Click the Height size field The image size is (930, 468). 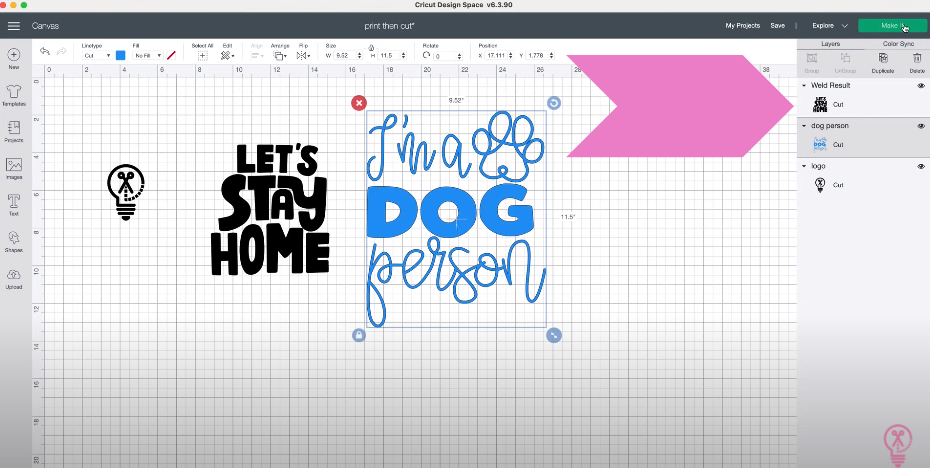point(388,55)
